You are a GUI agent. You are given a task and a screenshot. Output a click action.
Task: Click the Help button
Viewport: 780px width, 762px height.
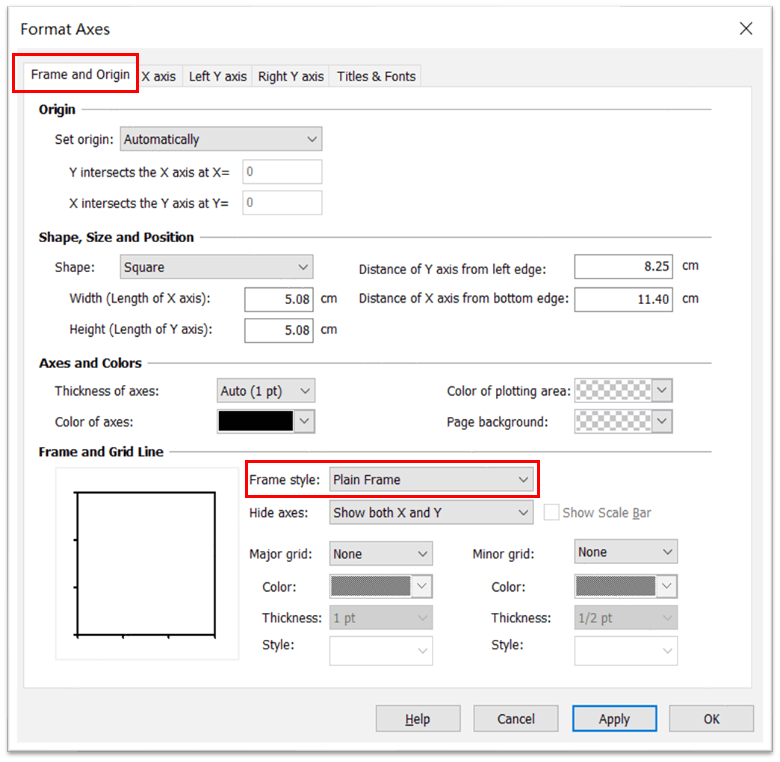click(417, 719)
